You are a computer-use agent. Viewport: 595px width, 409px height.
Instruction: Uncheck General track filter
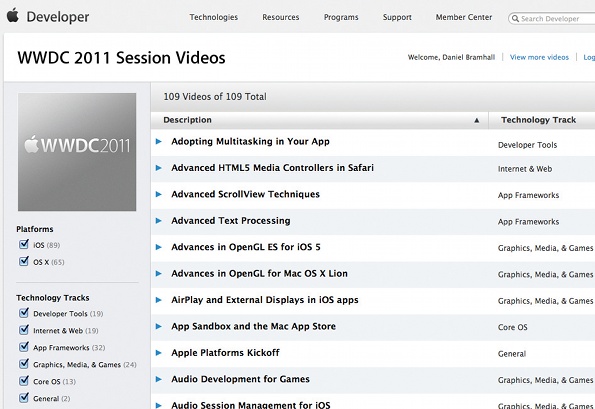point(24,398)
